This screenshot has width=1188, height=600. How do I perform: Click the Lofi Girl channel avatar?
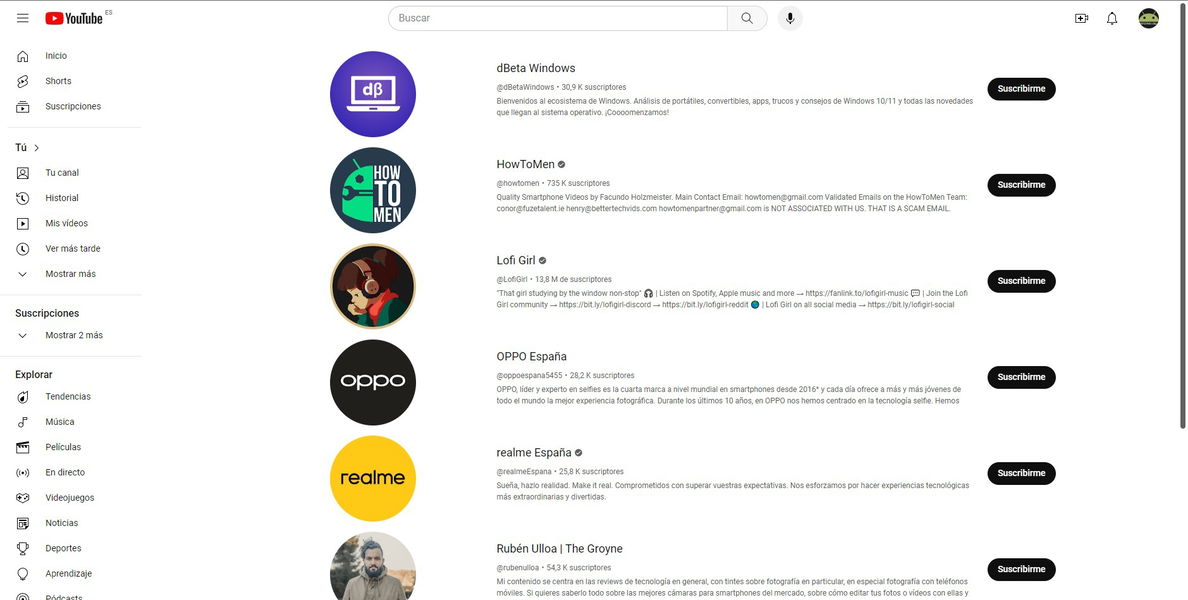click(373, 286)
